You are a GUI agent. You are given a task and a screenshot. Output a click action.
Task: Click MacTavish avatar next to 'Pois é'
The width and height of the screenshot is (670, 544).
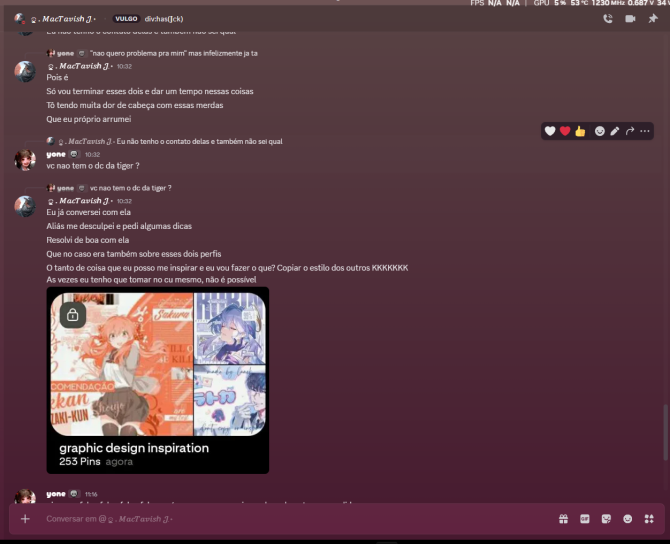pyautogui.click(x=25, y=72)
